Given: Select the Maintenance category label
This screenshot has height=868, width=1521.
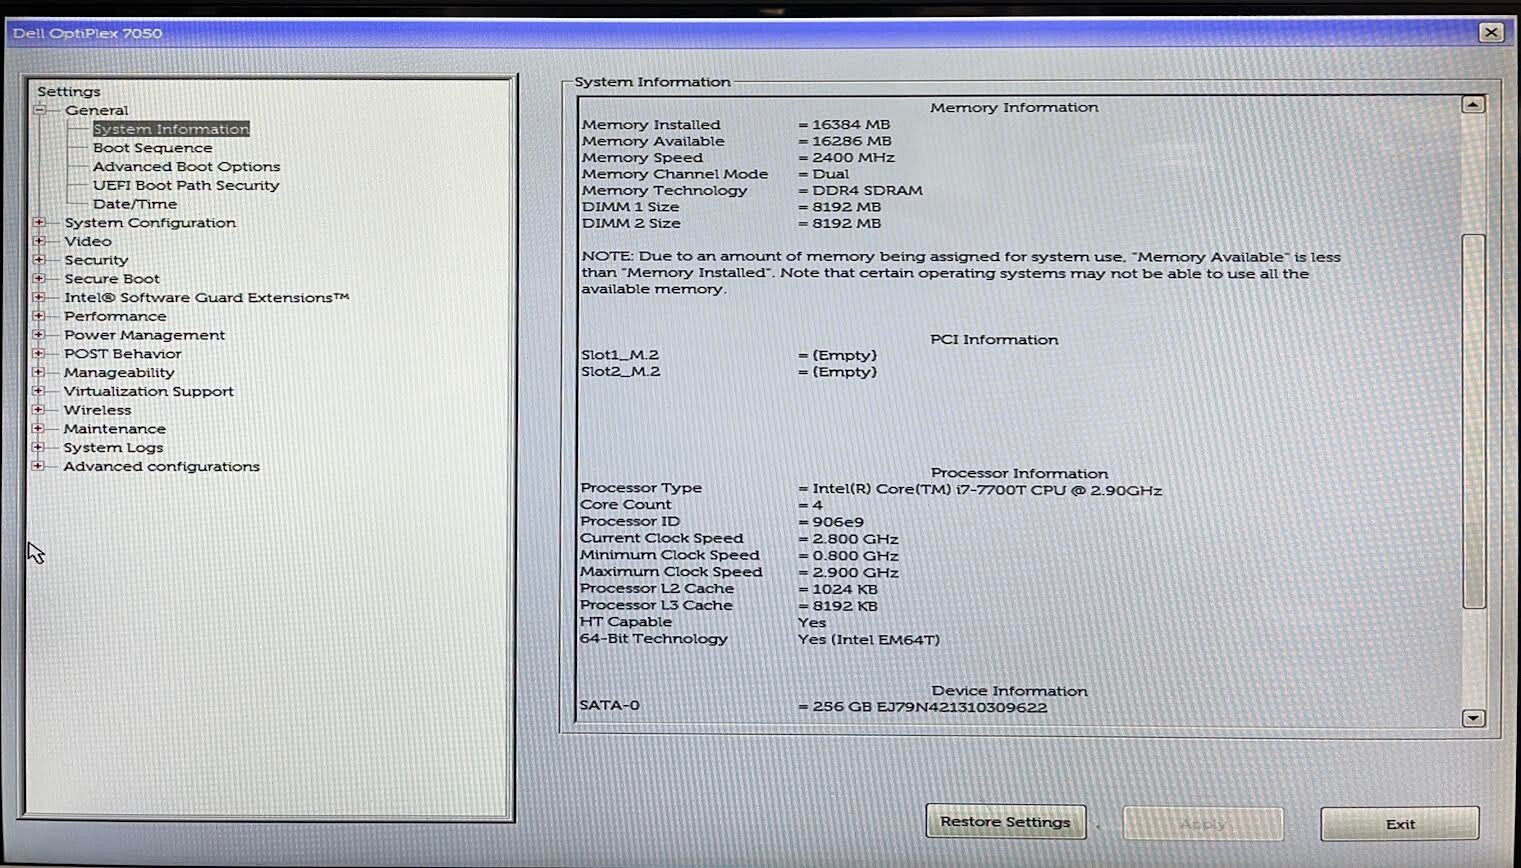Looking at the screenshot, I should coord(115,429).
